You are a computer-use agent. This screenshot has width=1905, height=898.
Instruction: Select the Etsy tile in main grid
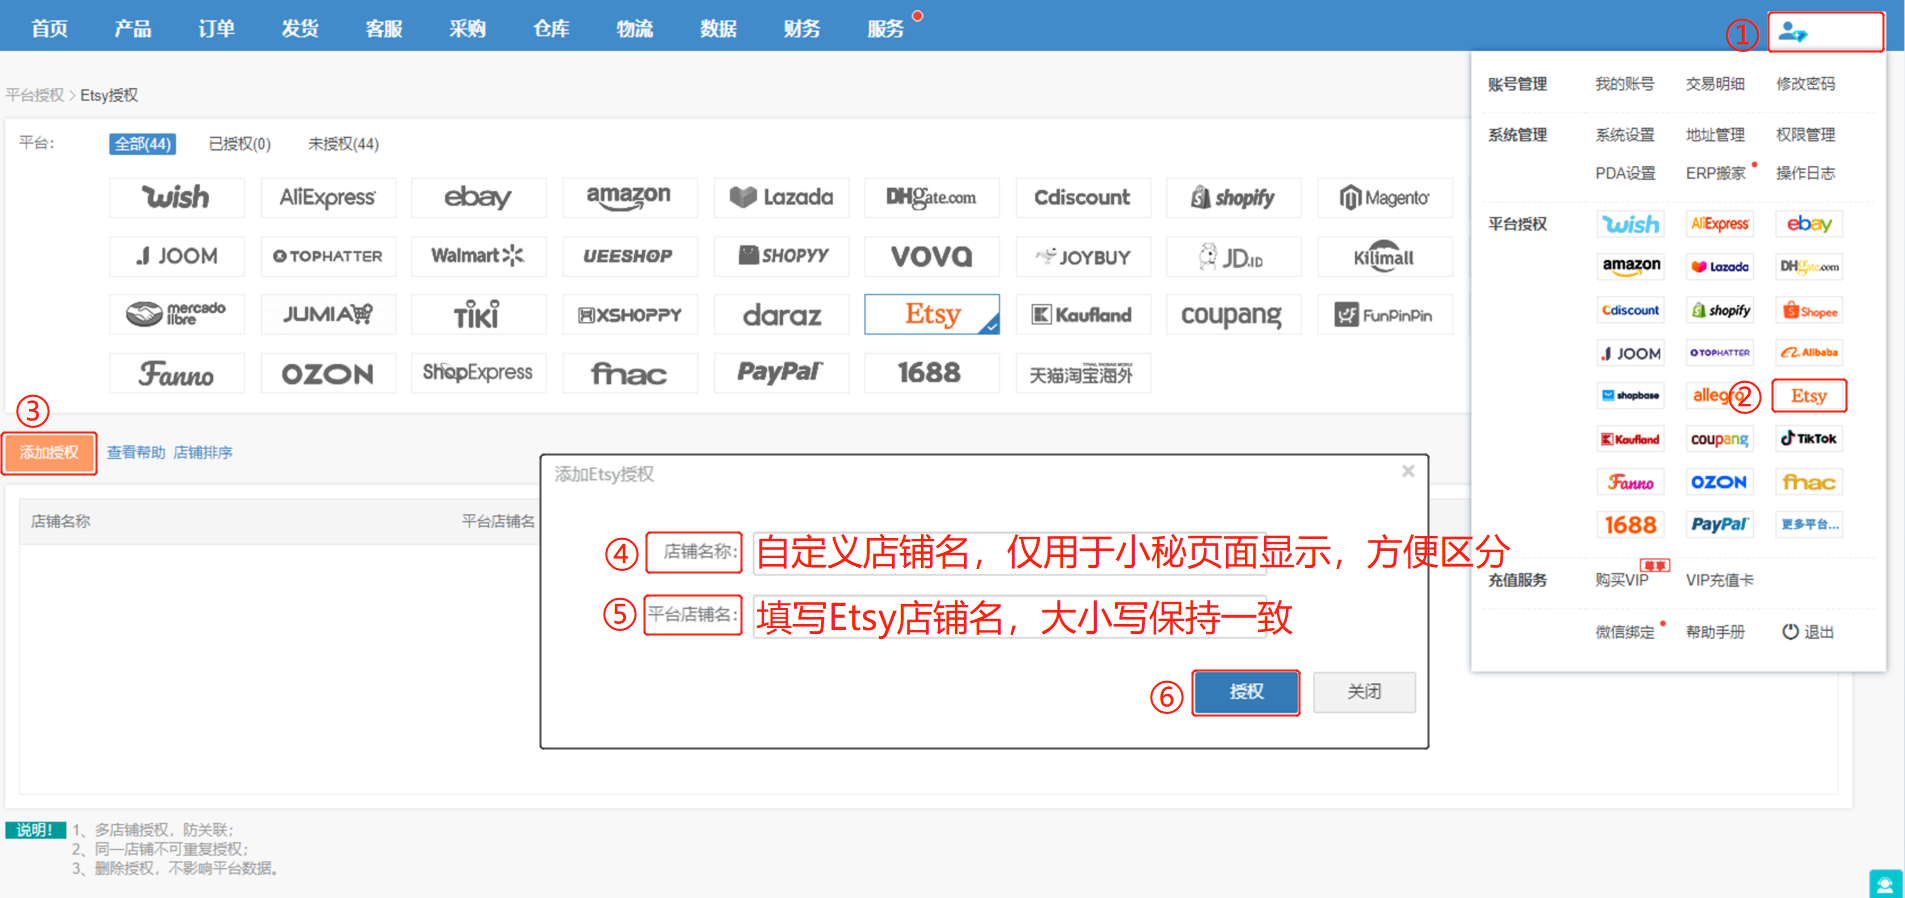coord(931,314)
